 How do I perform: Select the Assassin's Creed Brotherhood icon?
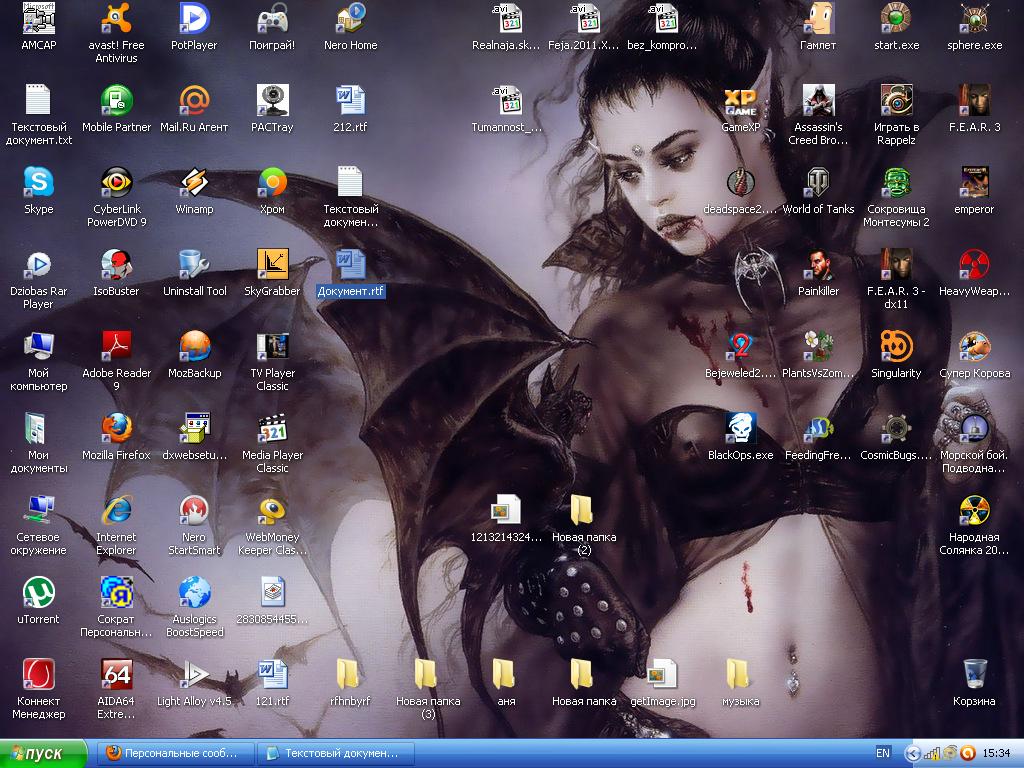818,101
